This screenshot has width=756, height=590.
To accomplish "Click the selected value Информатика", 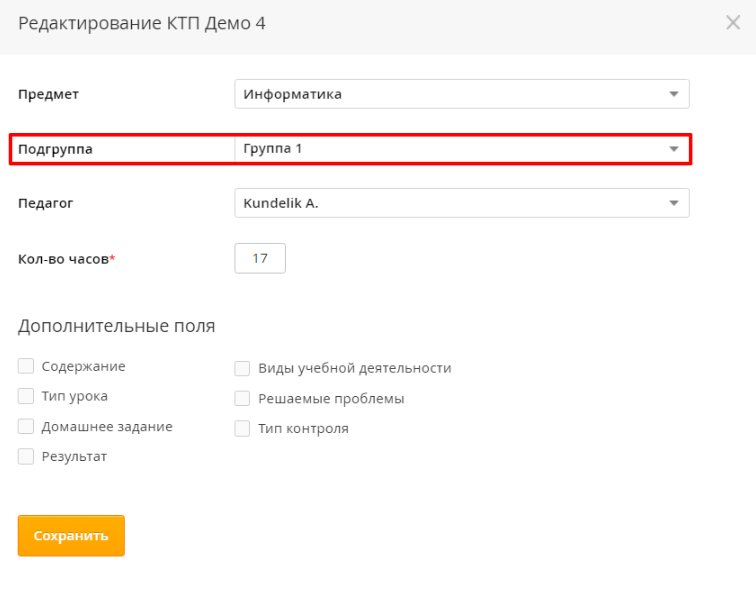I will click(293, 94).
